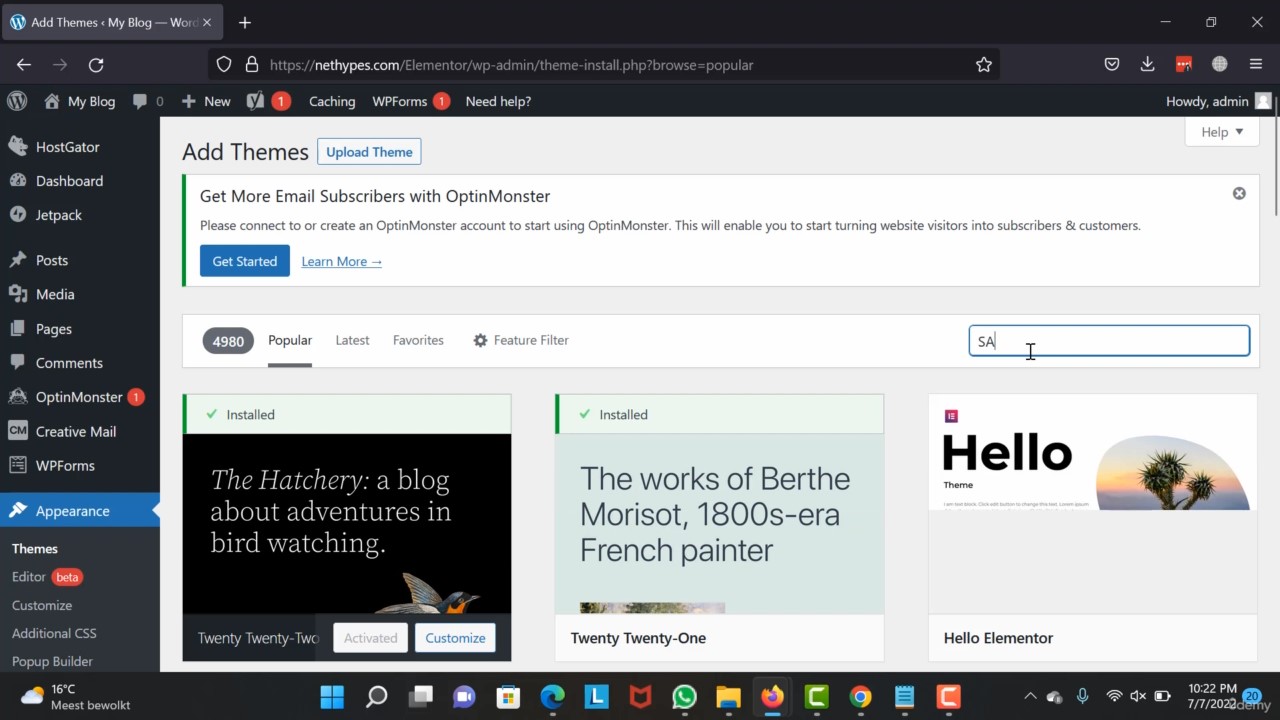Viewport: 1280px width, 720px height.
Task: Click the Creative Mail CM icon
Action: pos(18,431)
